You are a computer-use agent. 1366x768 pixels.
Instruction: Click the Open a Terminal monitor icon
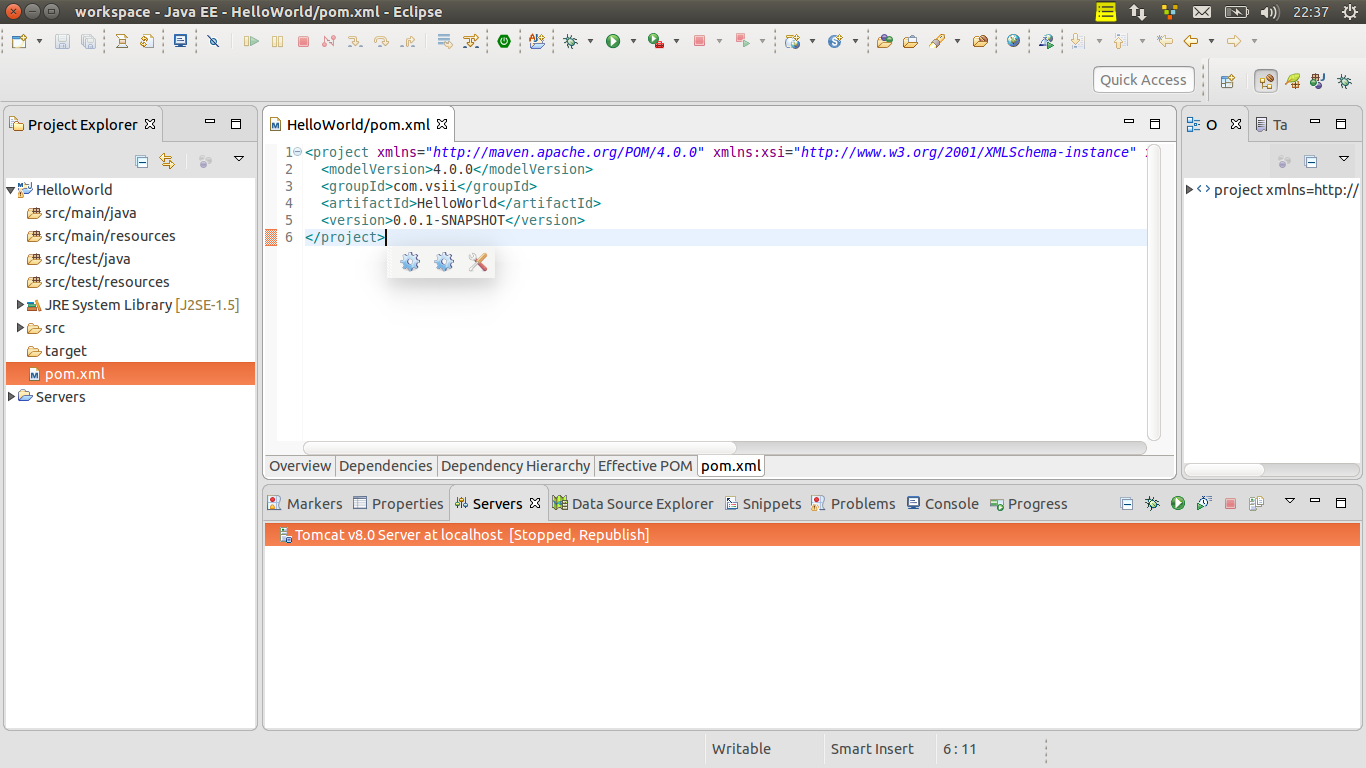[x=180, y=41]
